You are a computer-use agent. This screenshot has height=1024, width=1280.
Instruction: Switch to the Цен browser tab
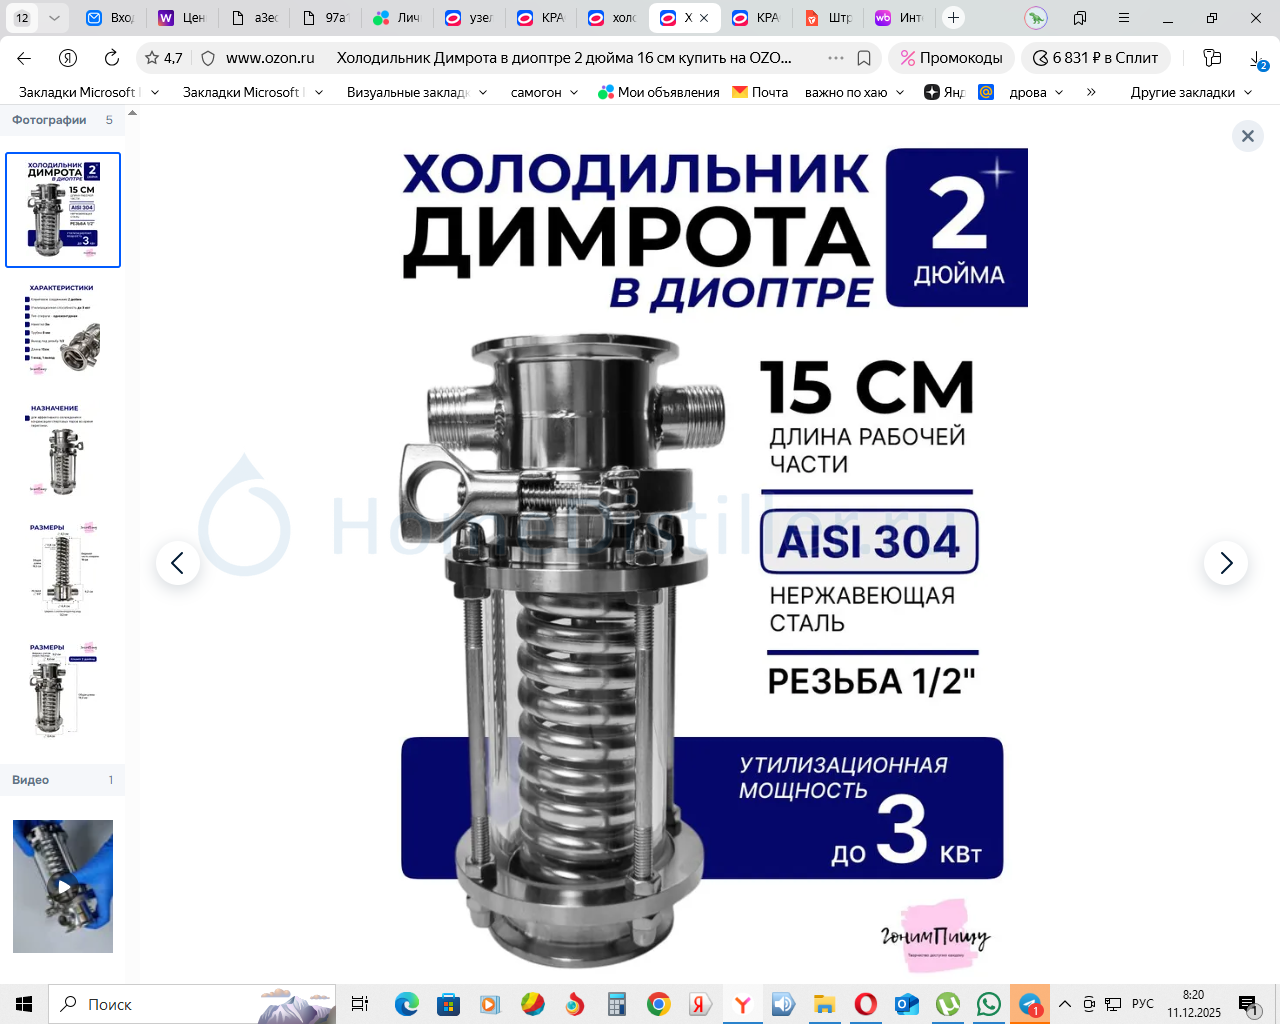click(182, 18)
